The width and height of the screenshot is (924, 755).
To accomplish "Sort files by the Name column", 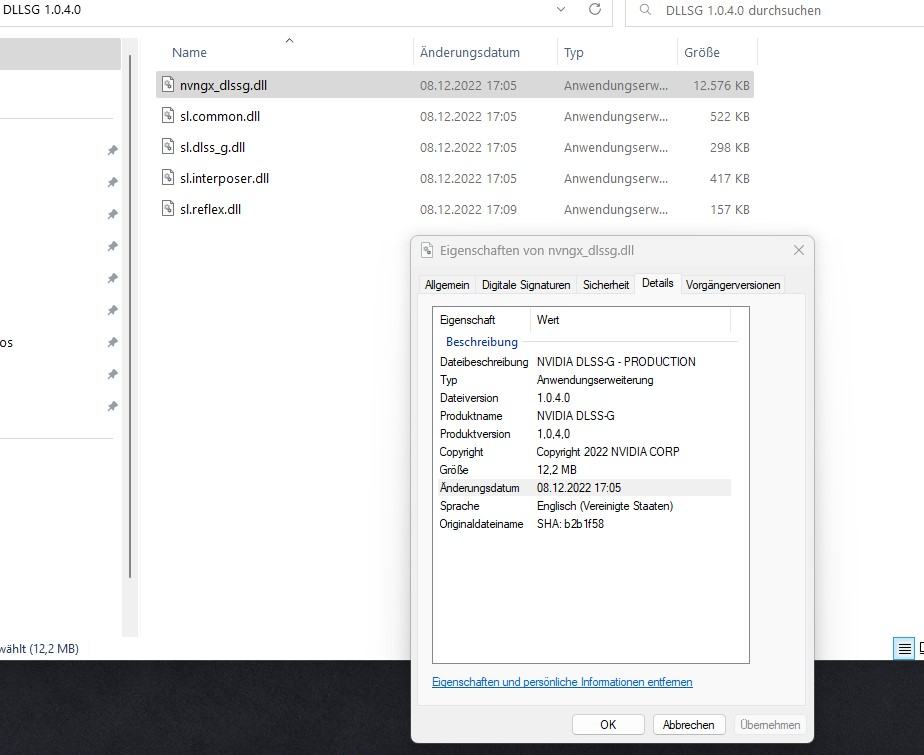I will coord(285,52).
